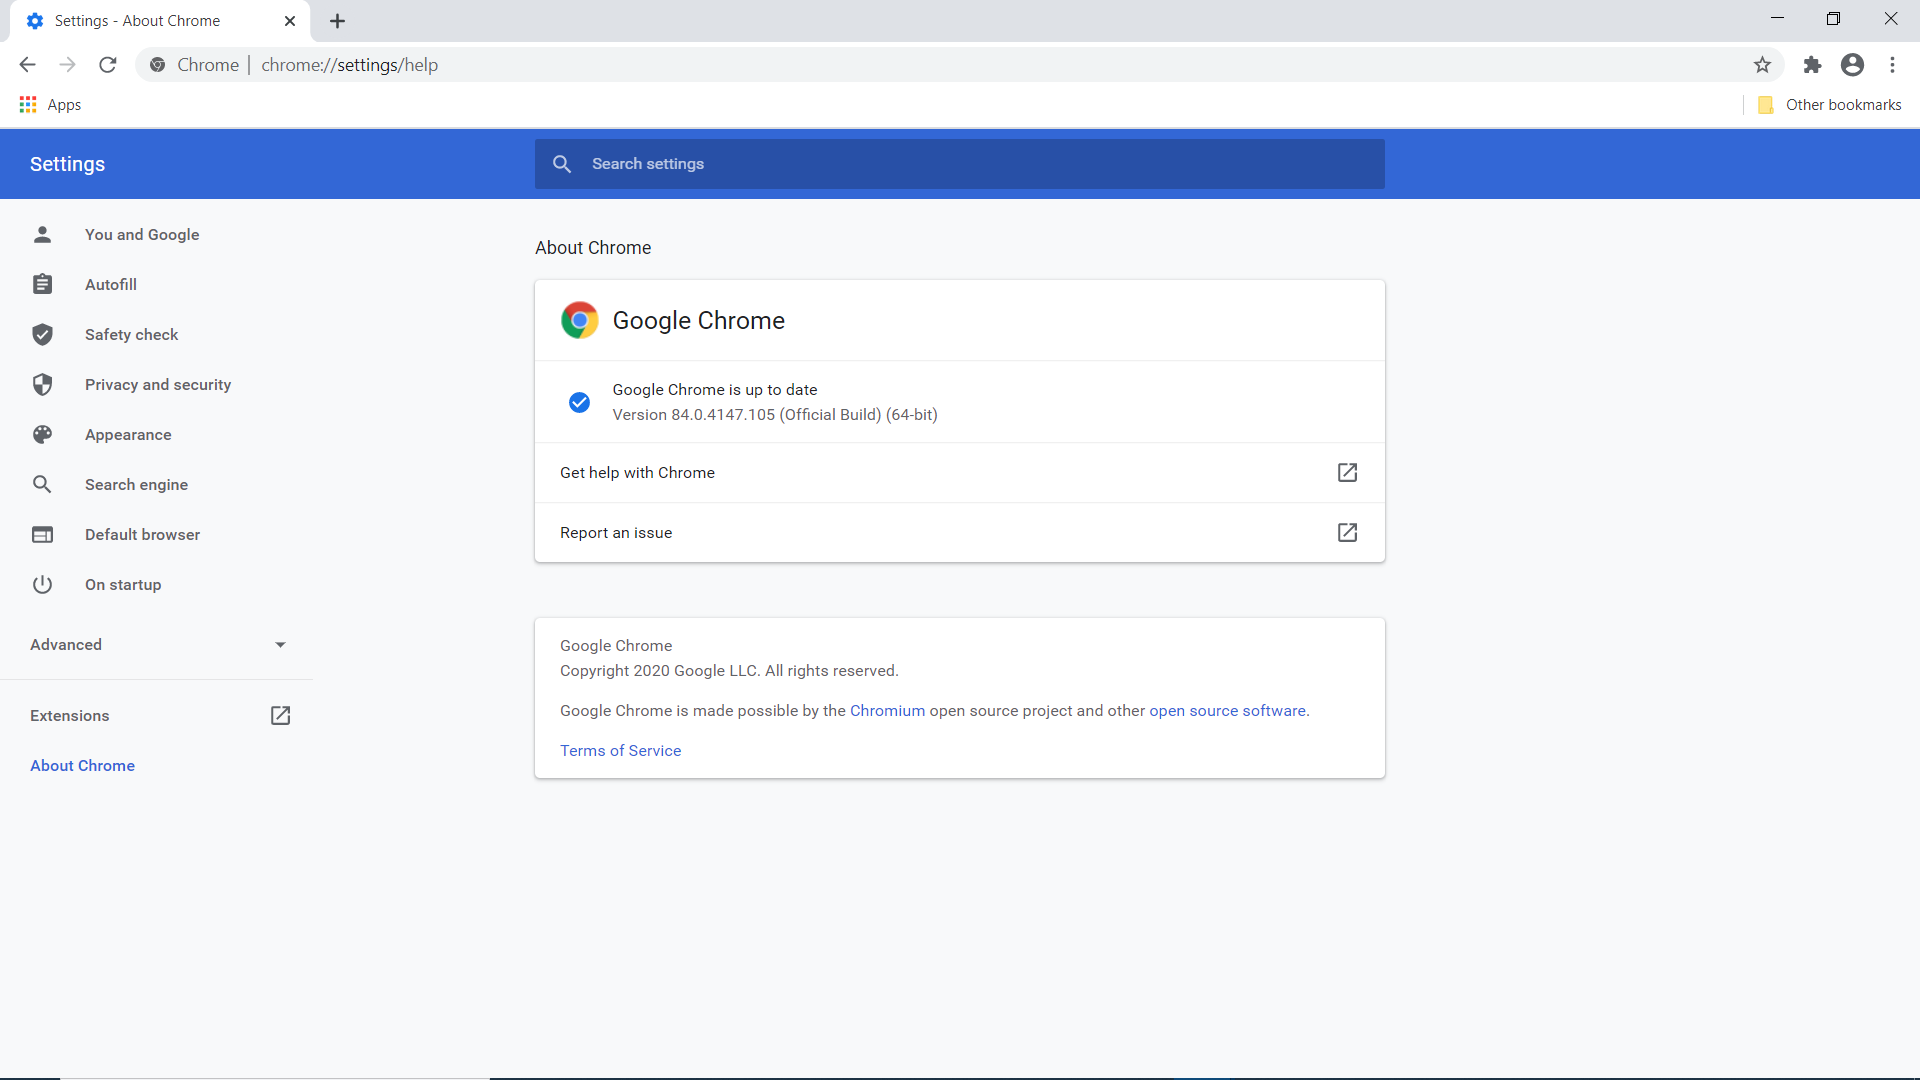Reload the current page
1920x1080 pixels.
(108, 65)
